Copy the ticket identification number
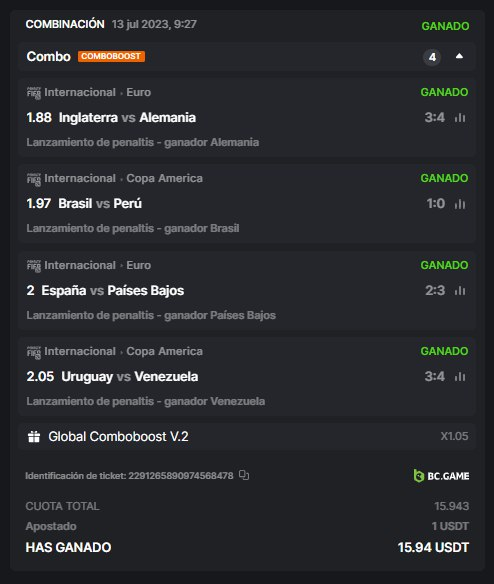 click(x=244, y=475)
